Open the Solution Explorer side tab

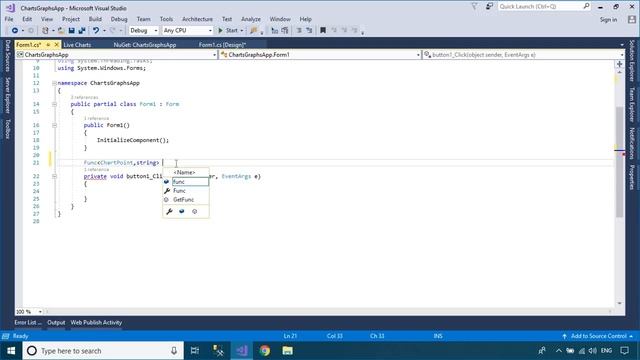point(632,60)
